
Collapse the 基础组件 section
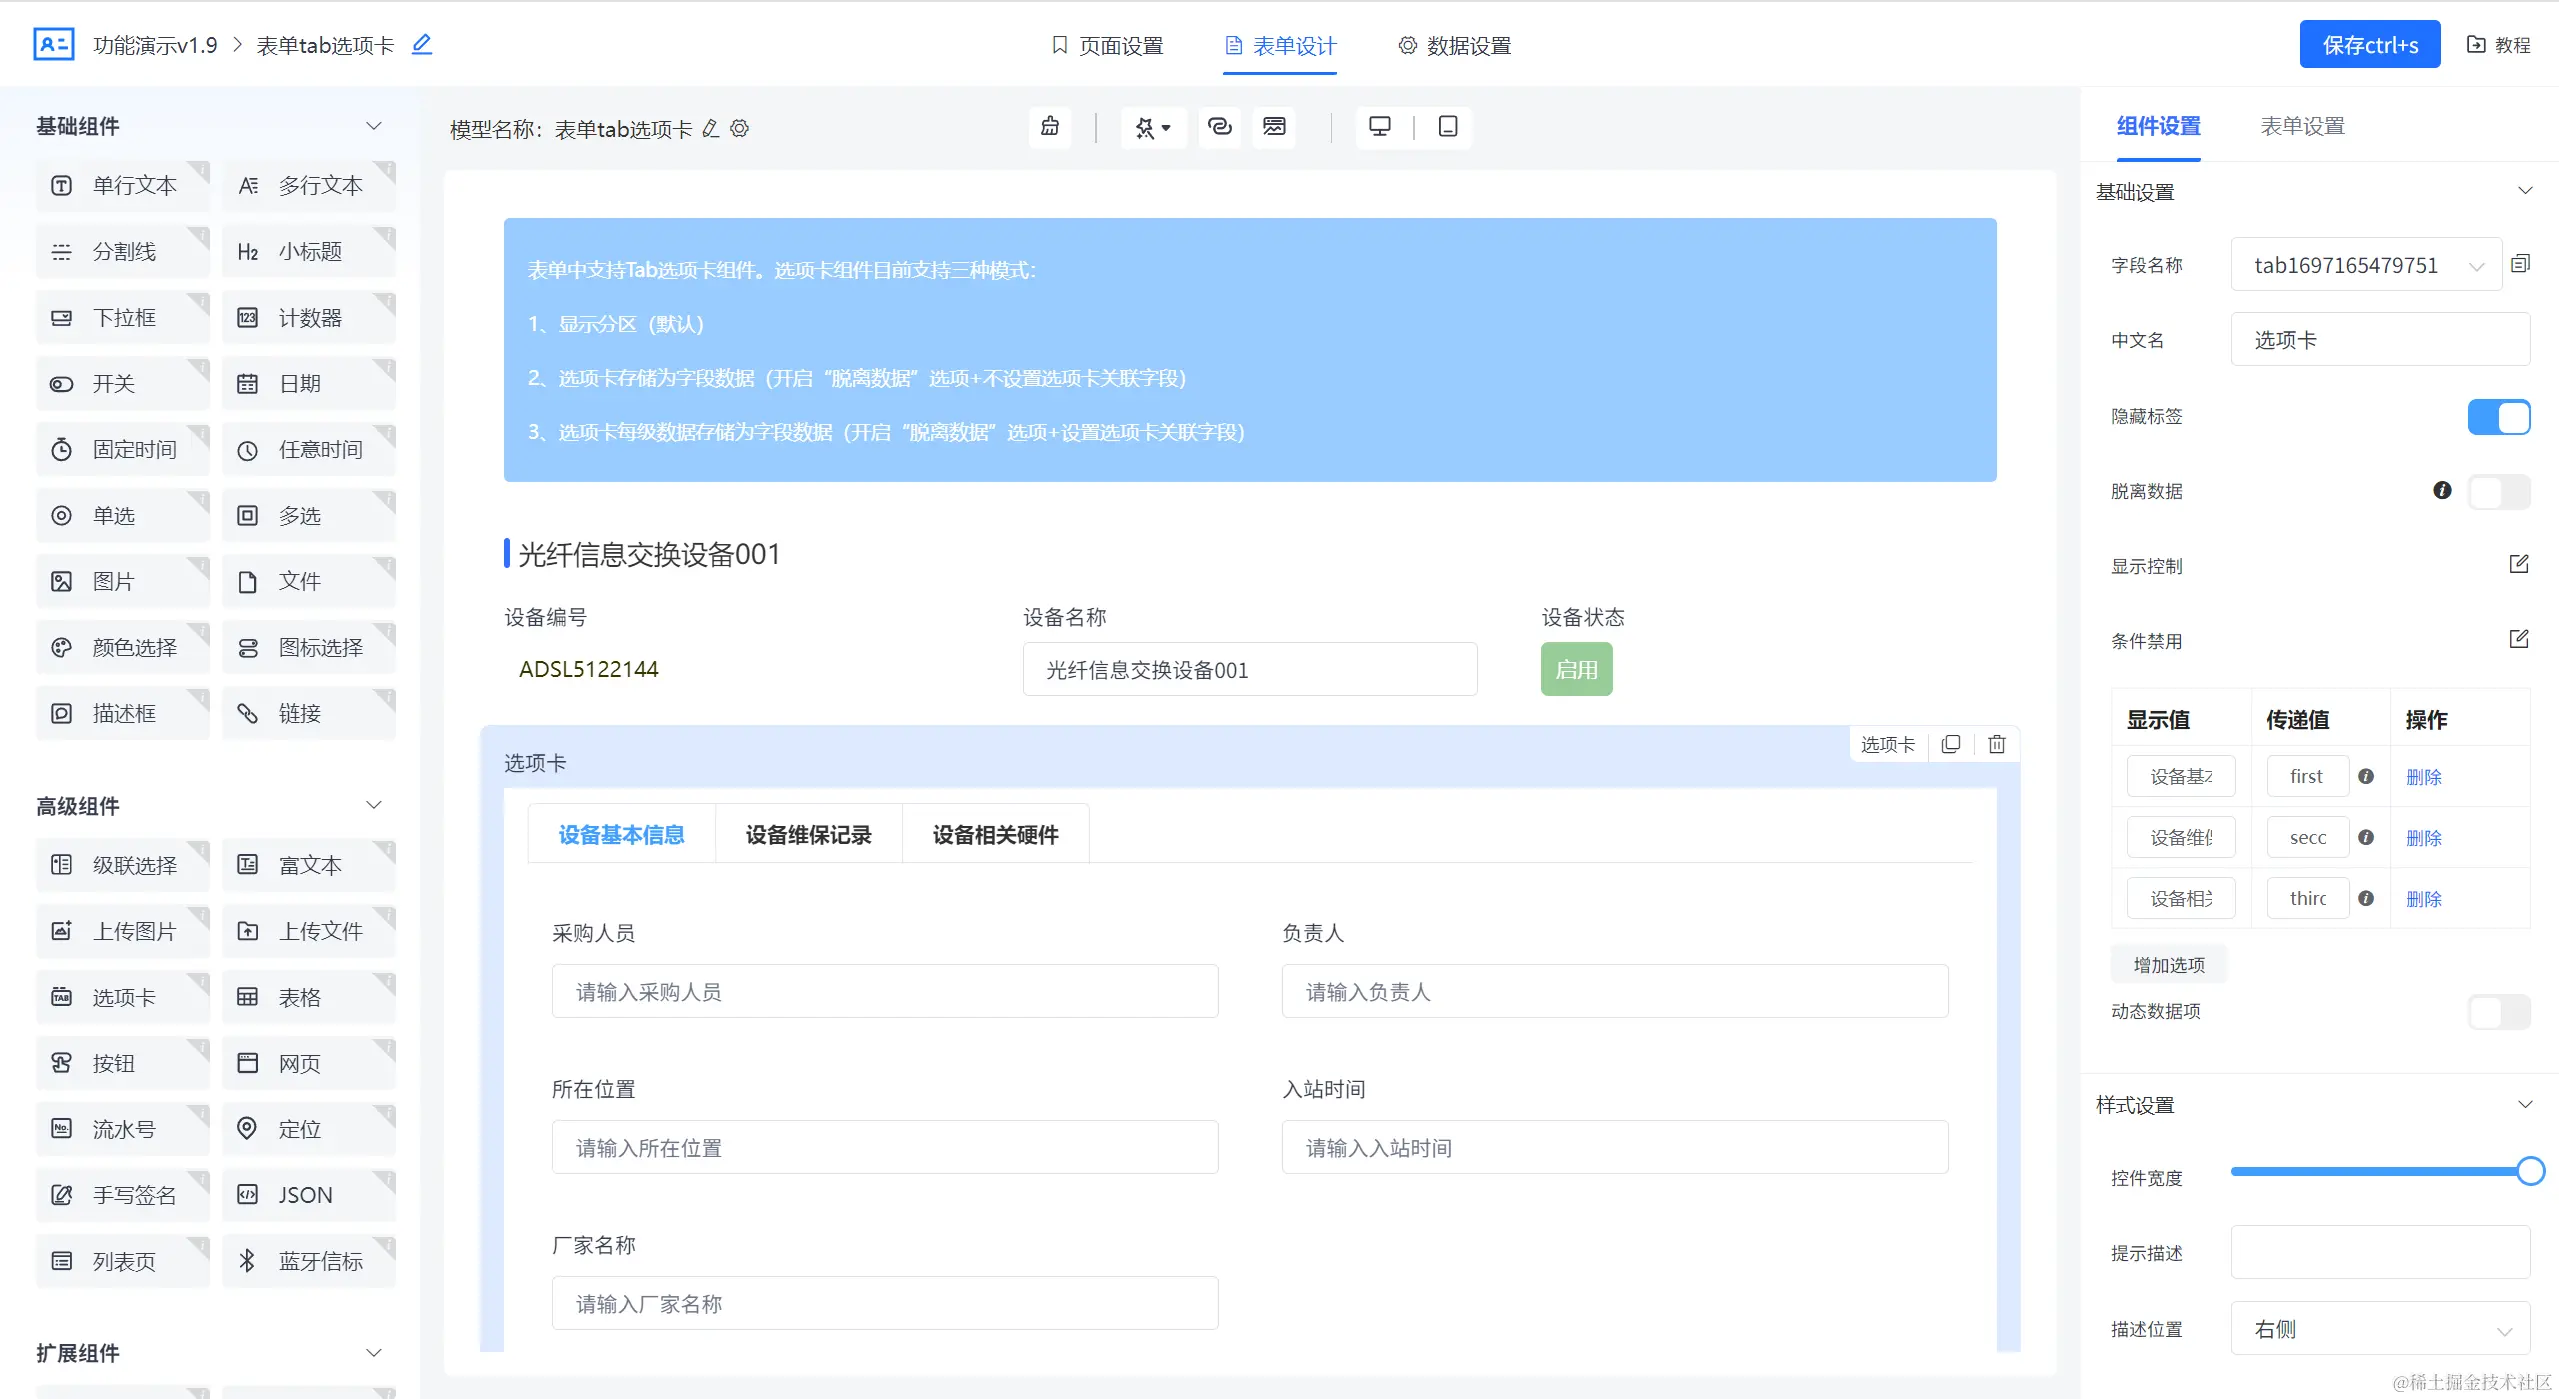374,126
